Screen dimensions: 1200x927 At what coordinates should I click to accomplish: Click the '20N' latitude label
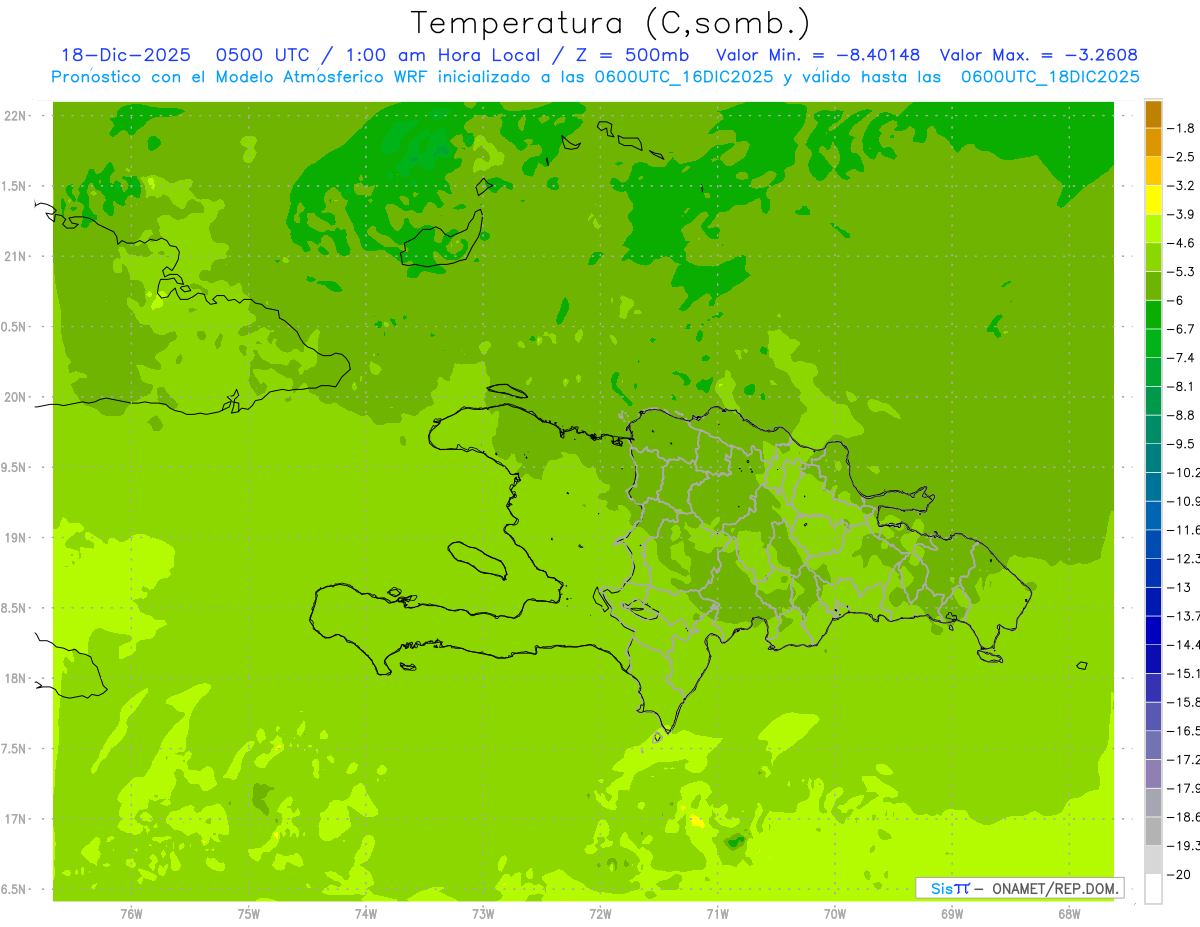click(14, 397)
